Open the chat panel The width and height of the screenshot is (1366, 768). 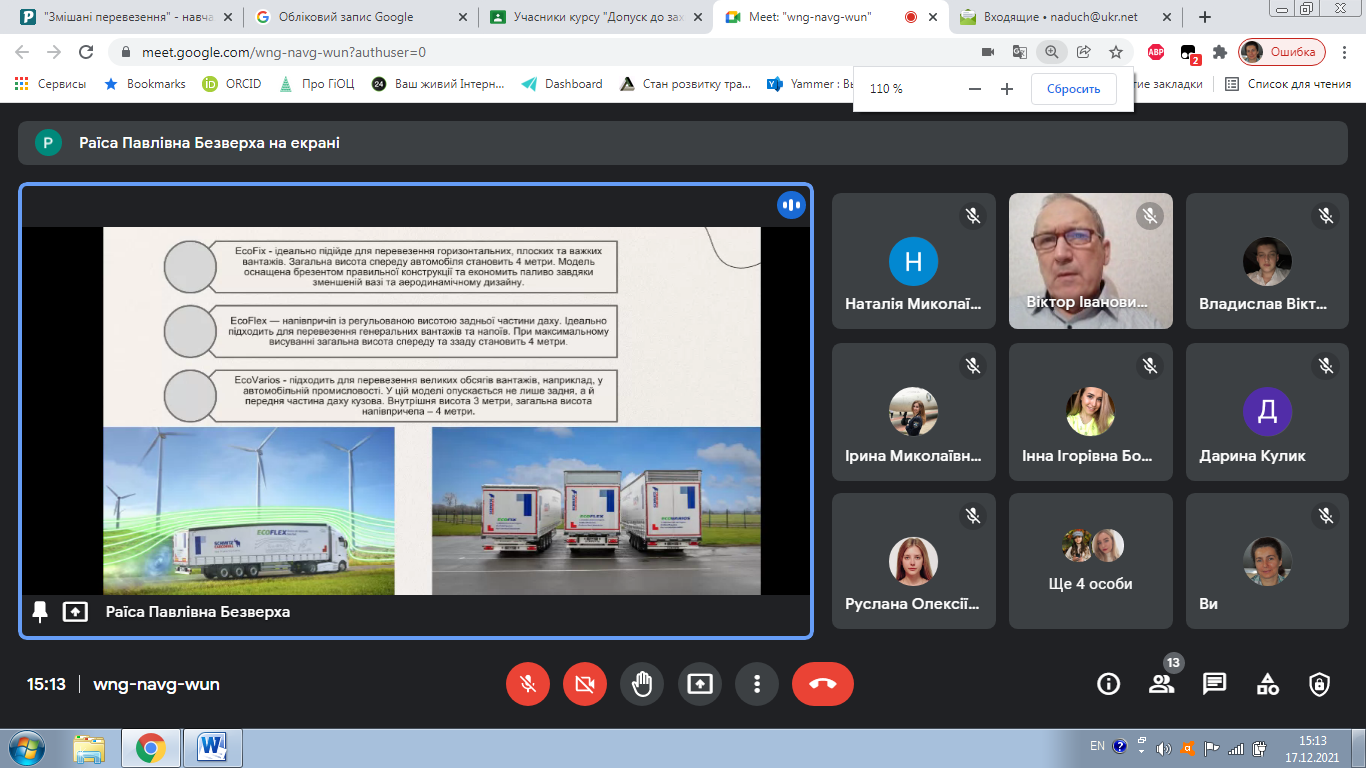(x=1214, y=684)
